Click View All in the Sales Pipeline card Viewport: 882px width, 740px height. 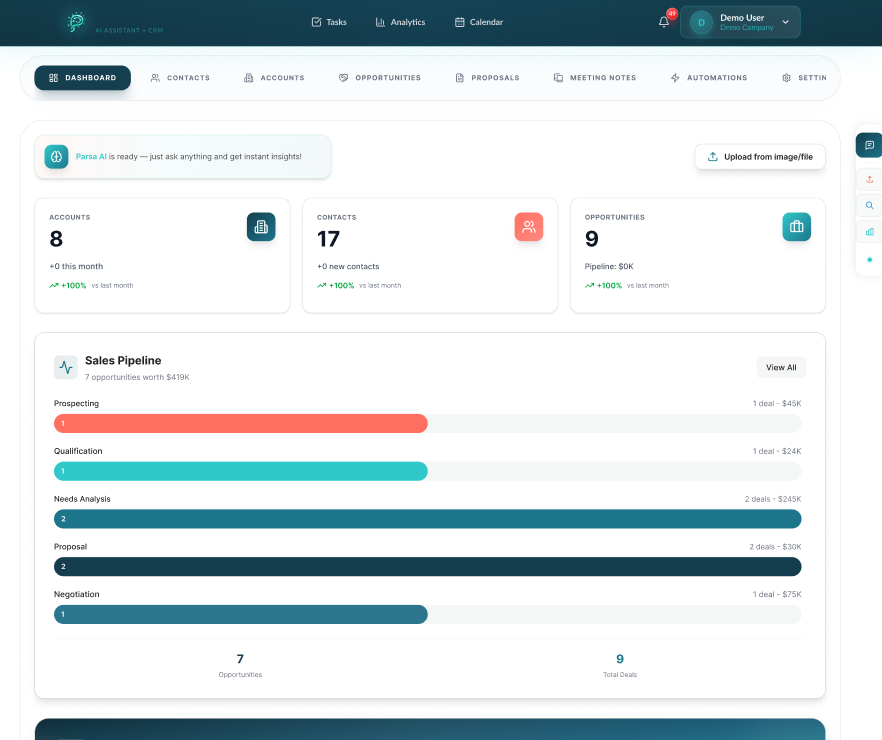(781, 367)
